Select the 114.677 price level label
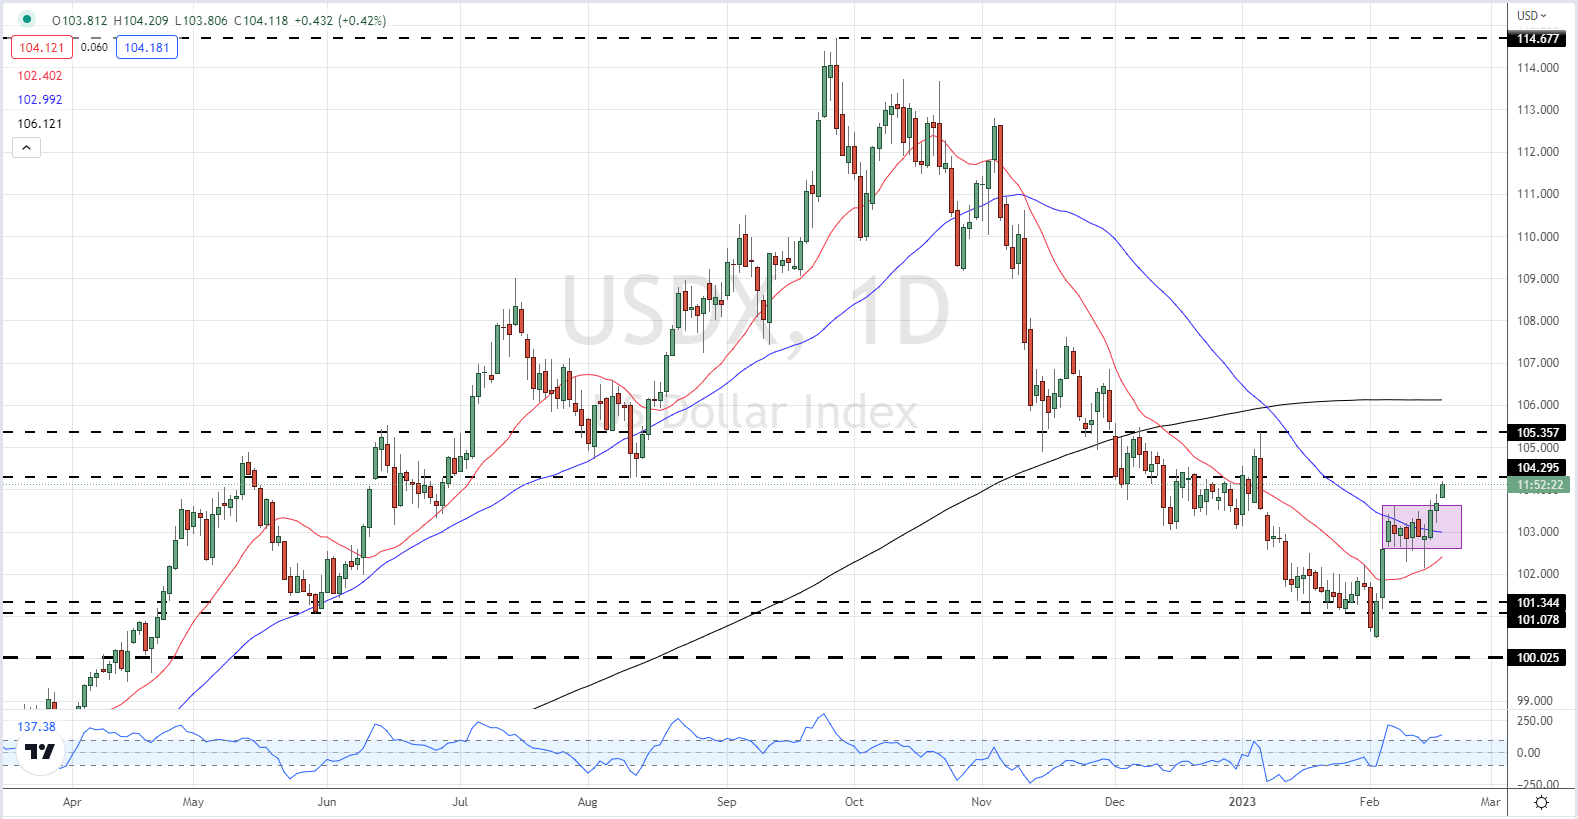Screen dimensions: 1578x819 [1537, 39]
